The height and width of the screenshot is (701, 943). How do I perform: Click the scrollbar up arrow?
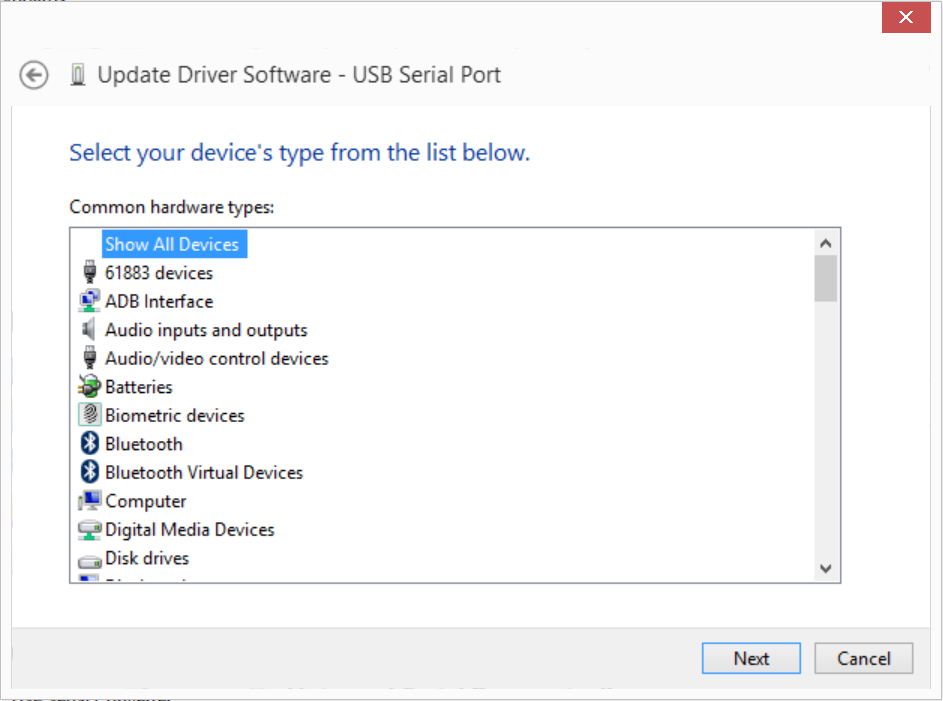(x=826, y=243)
